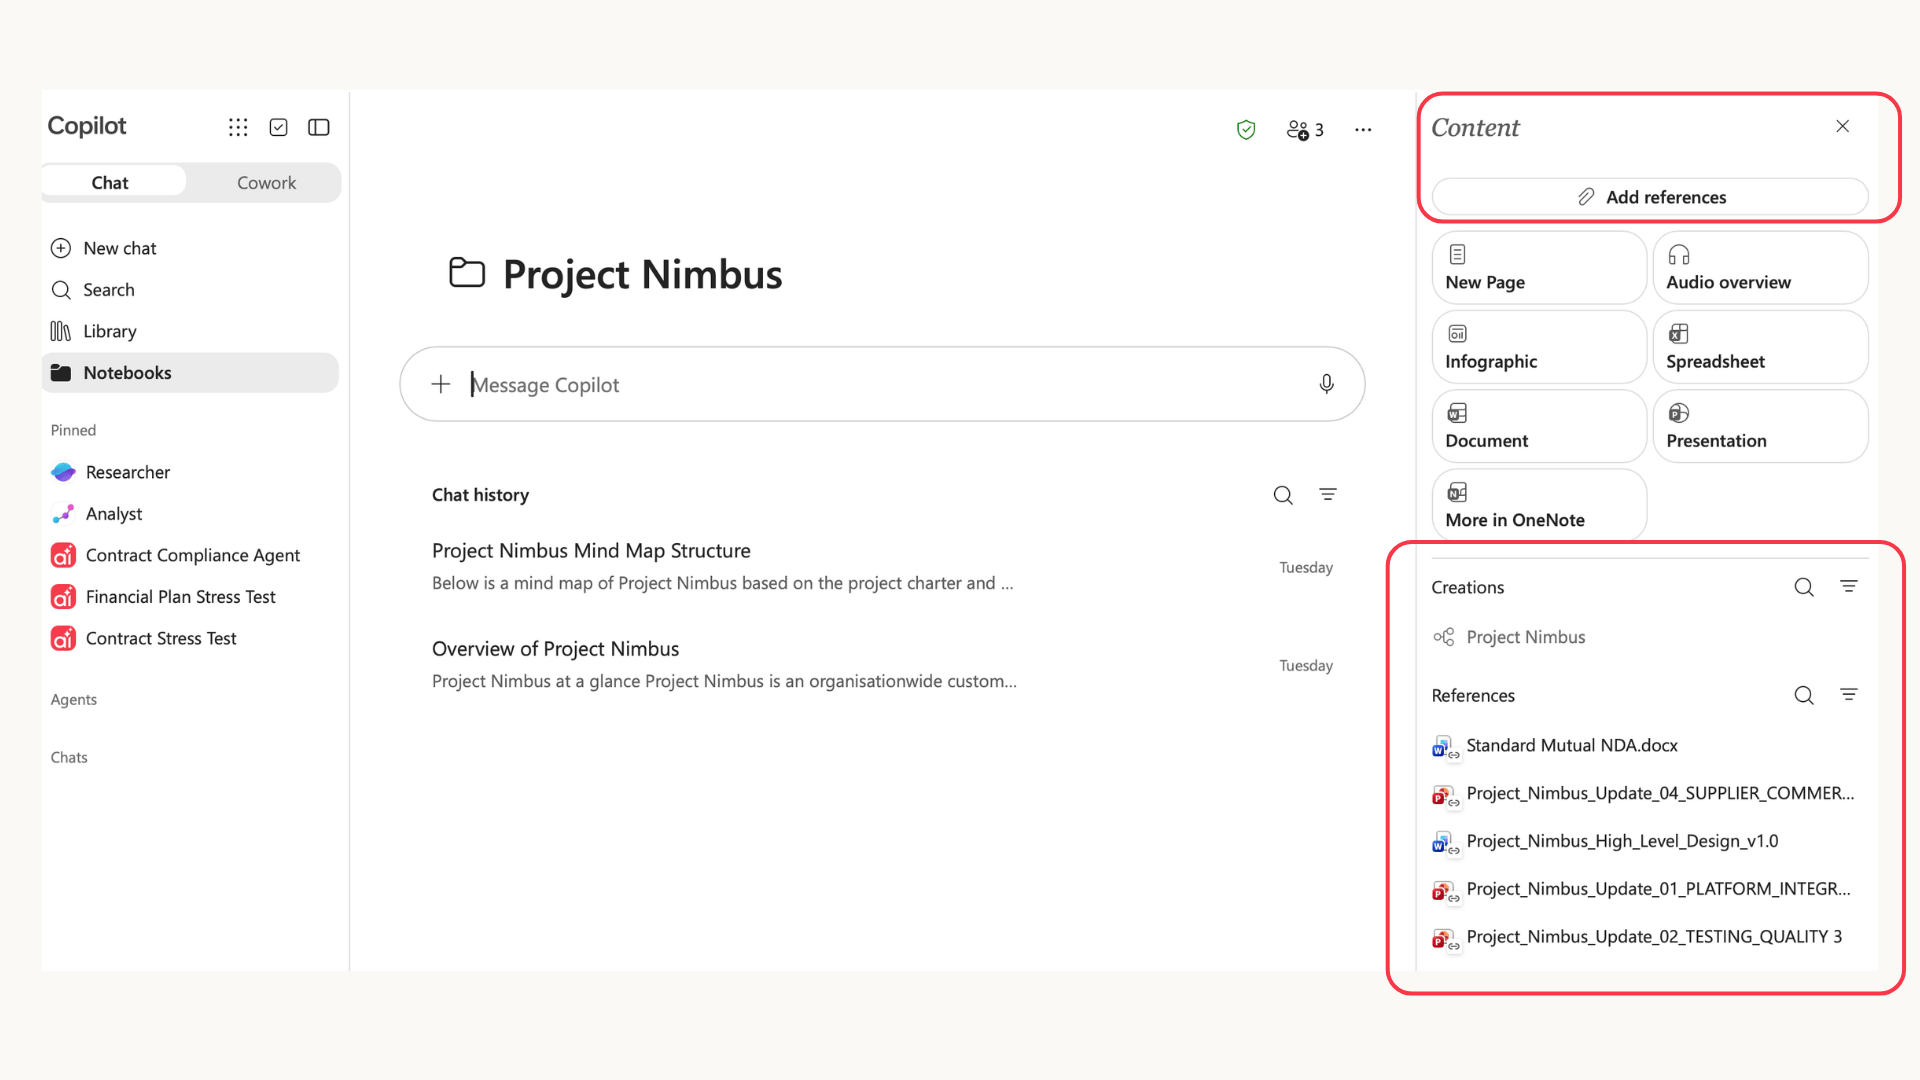Open Project Nimbus Mind Map Structure chat
The image size is (1920, 1080).
point(882,567)
